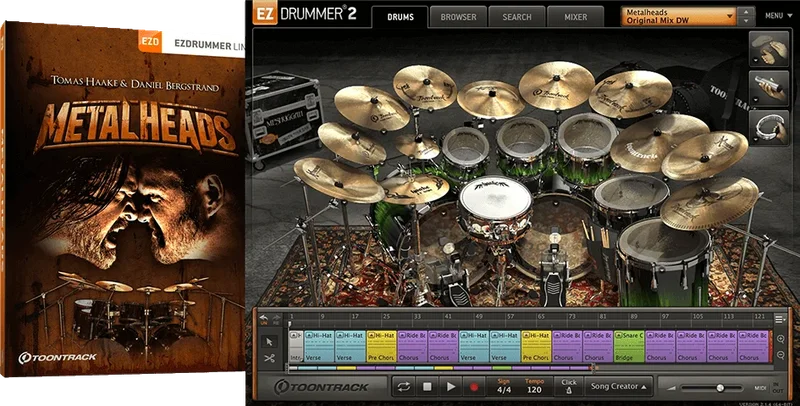Open the song track menu icon

point(779,319)
